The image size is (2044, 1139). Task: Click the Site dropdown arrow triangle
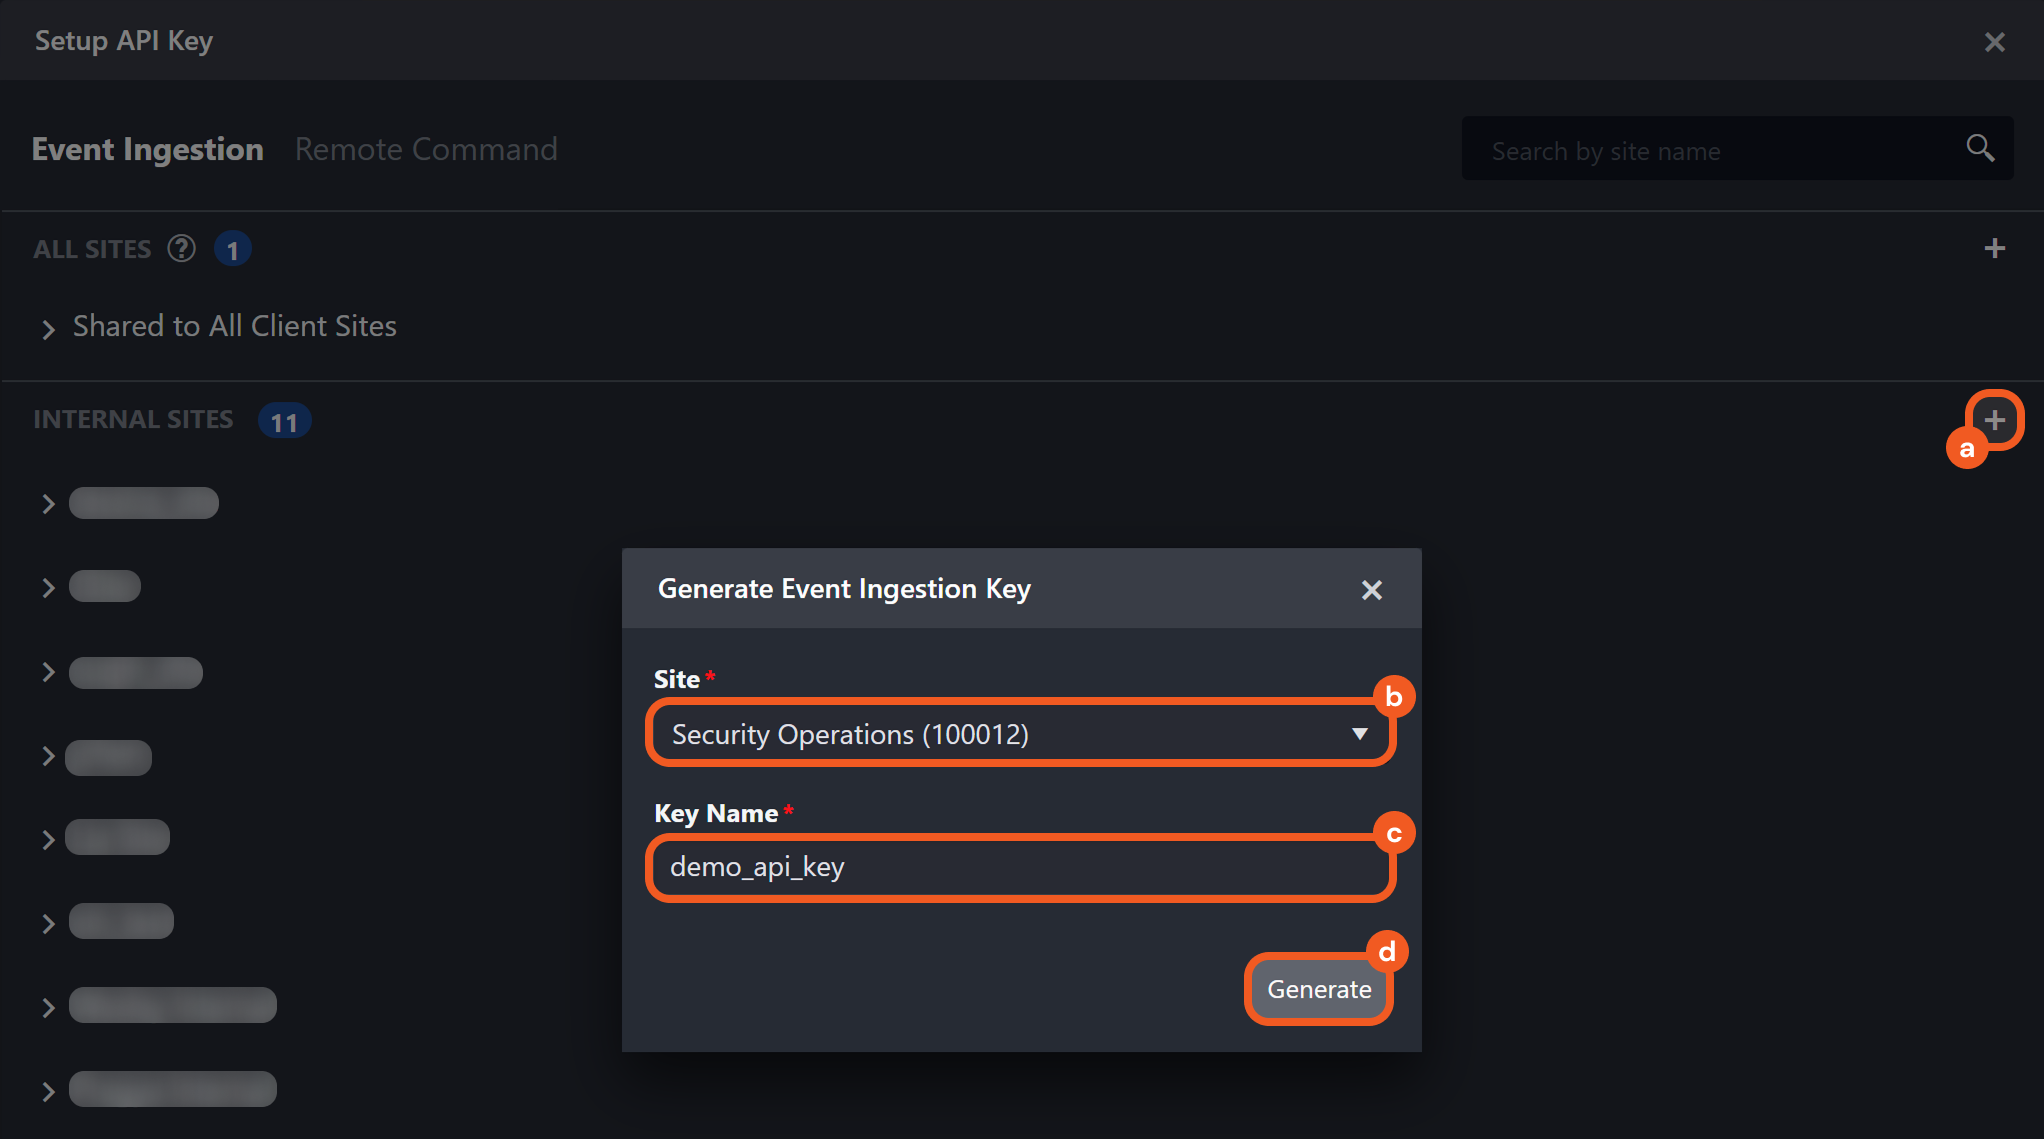pyautogui.click(x=1359, y=734)
